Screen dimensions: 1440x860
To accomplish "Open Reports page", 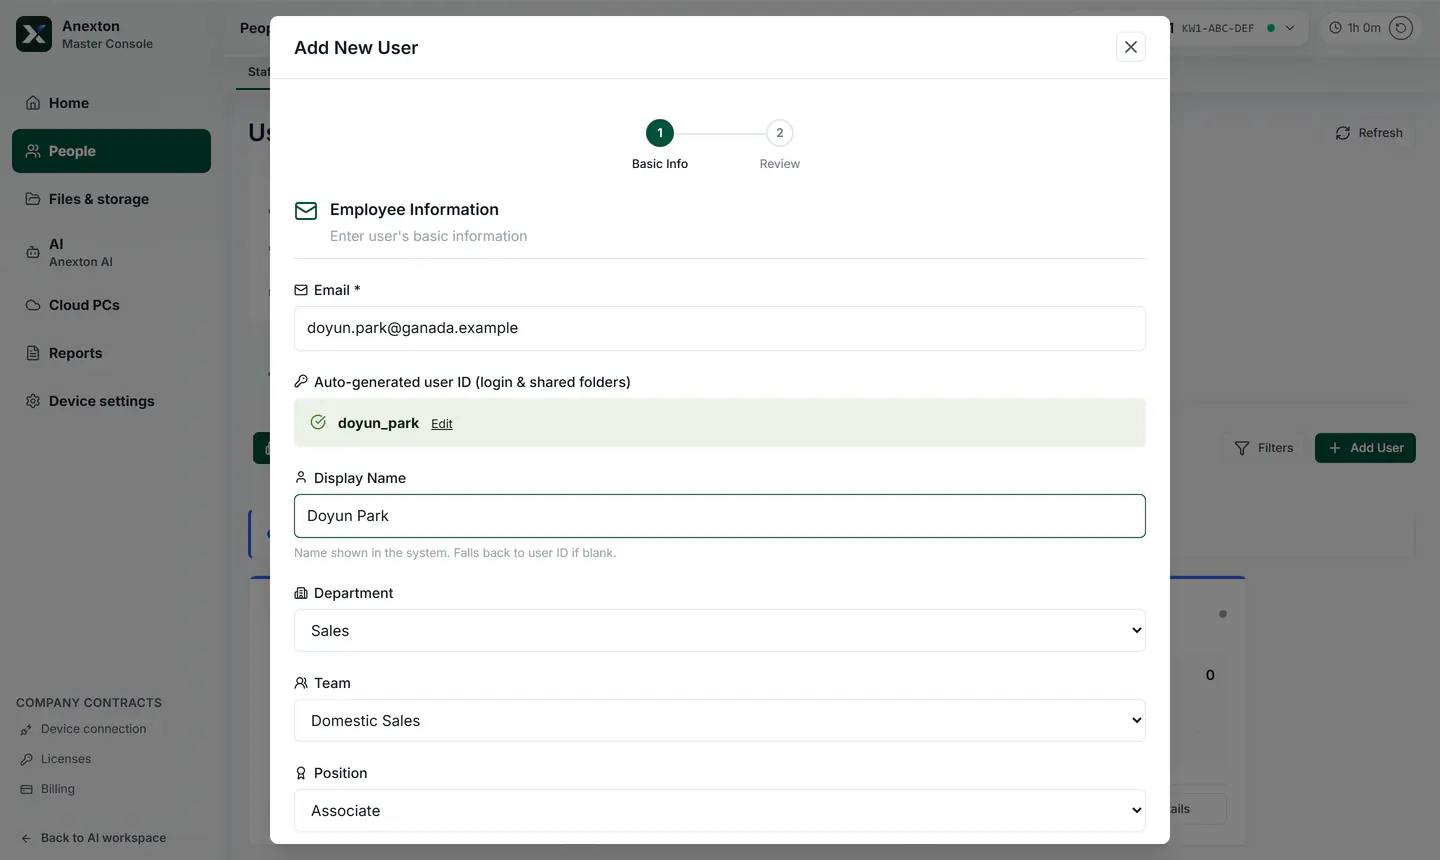I will tap(111, 353).
